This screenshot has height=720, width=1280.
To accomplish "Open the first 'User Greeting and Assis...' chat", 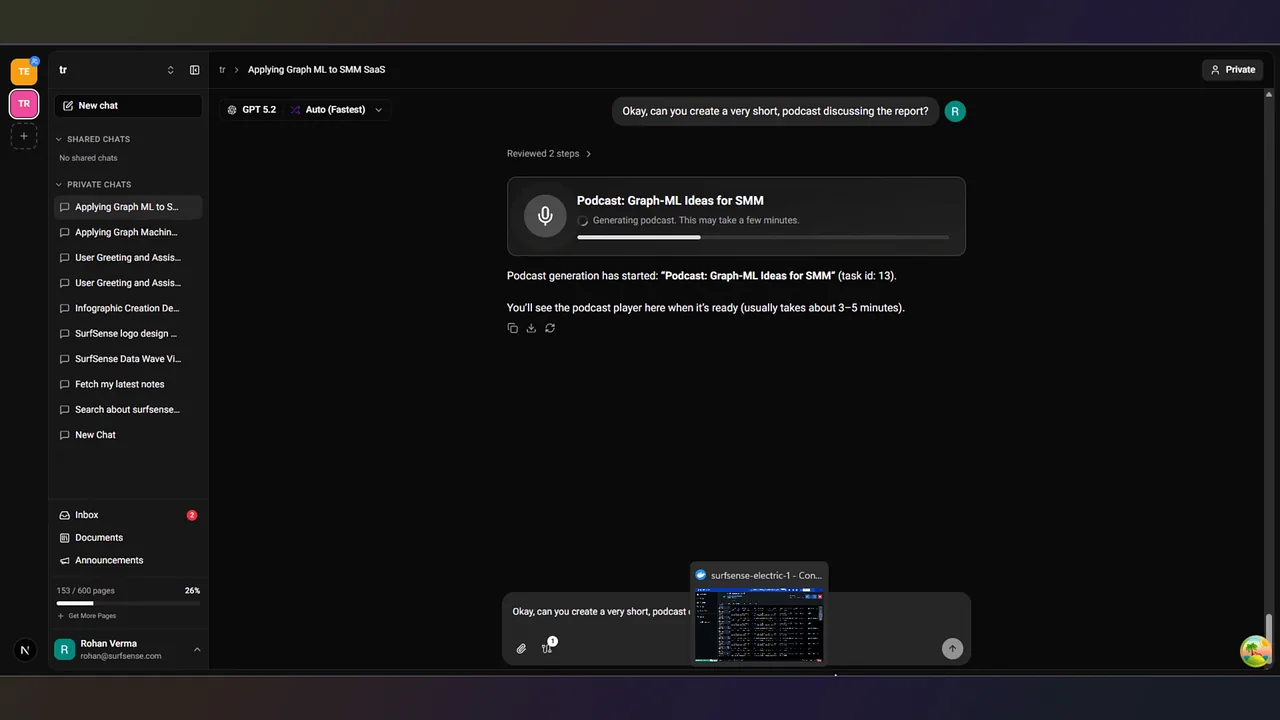I will pyautogui.click(x=128, y=257).
